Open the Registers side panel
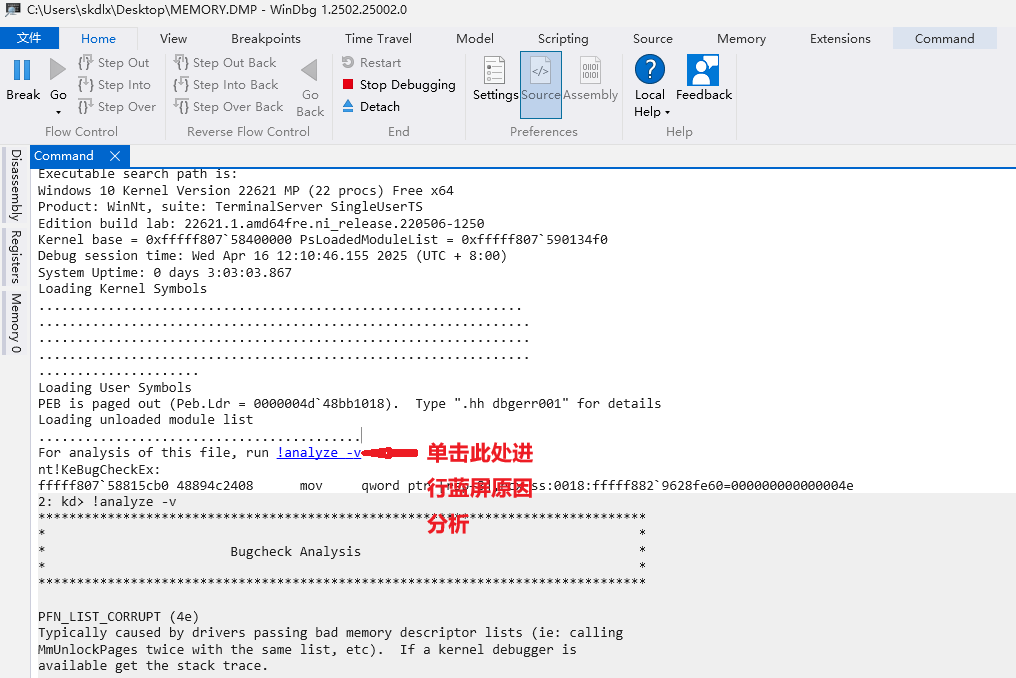Image resolution: width=1016 pixels, height=678 pixels. [x=16, y=257]
